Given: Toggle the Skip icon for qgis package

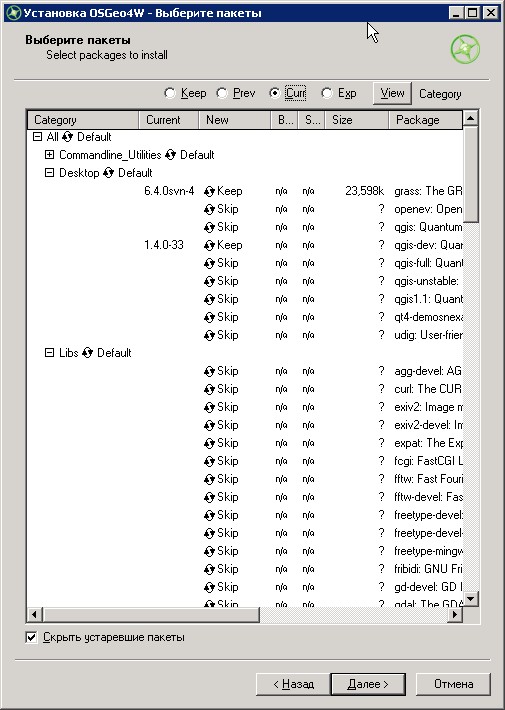Looking at the screenshot, I should [209, 227].
